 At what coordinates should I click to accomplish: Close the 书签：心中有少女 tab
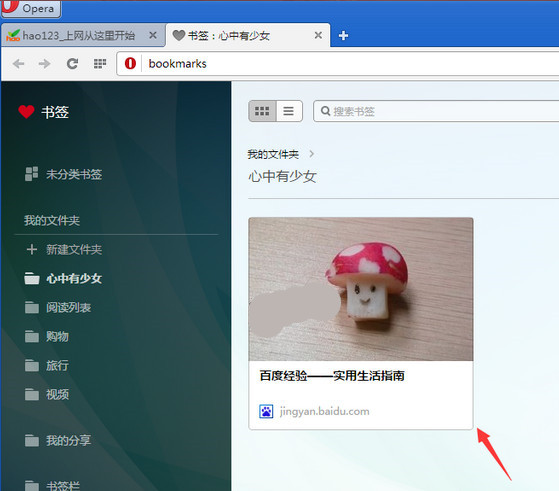click(318, 35)
